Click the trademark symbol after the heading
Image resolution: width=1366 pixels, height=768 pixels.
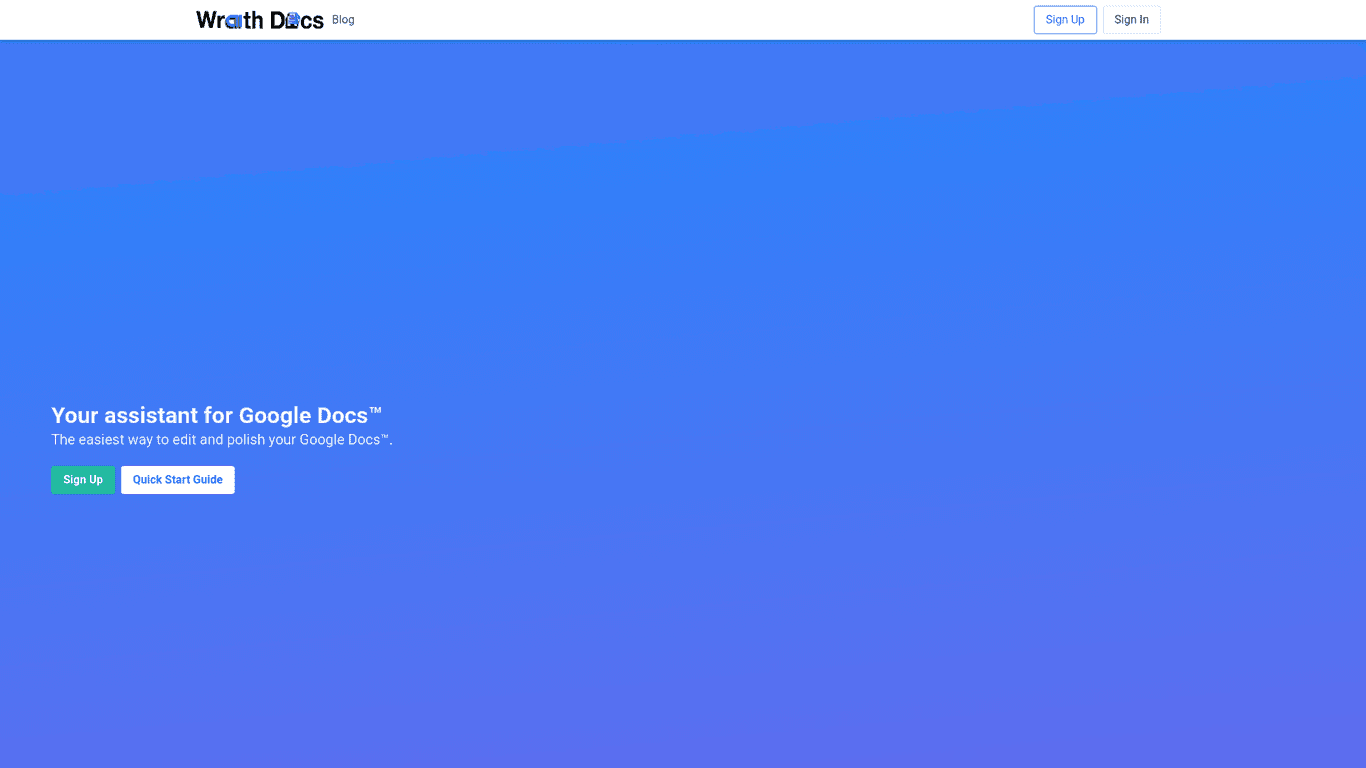click(x=376, y=410)
